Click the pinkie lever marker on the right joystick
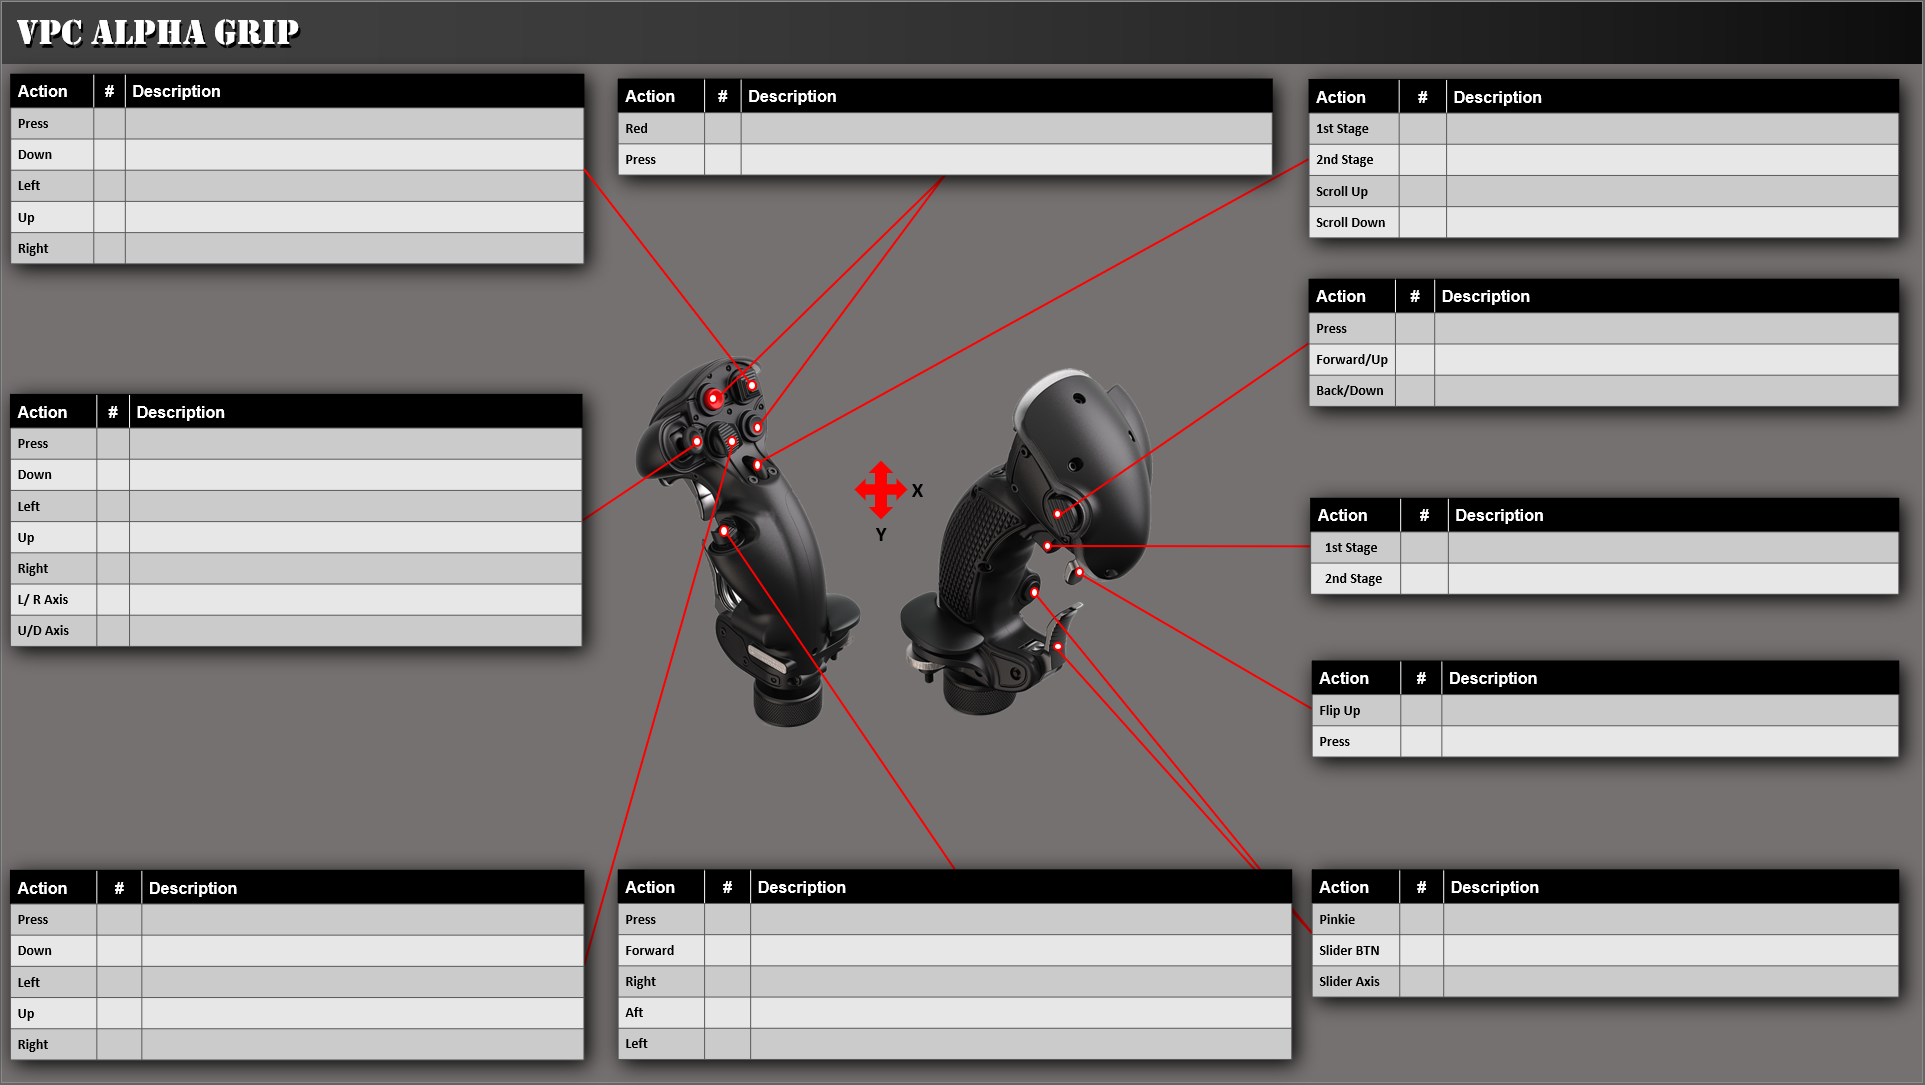The image size is (1925, 1085). [1058, 646]
